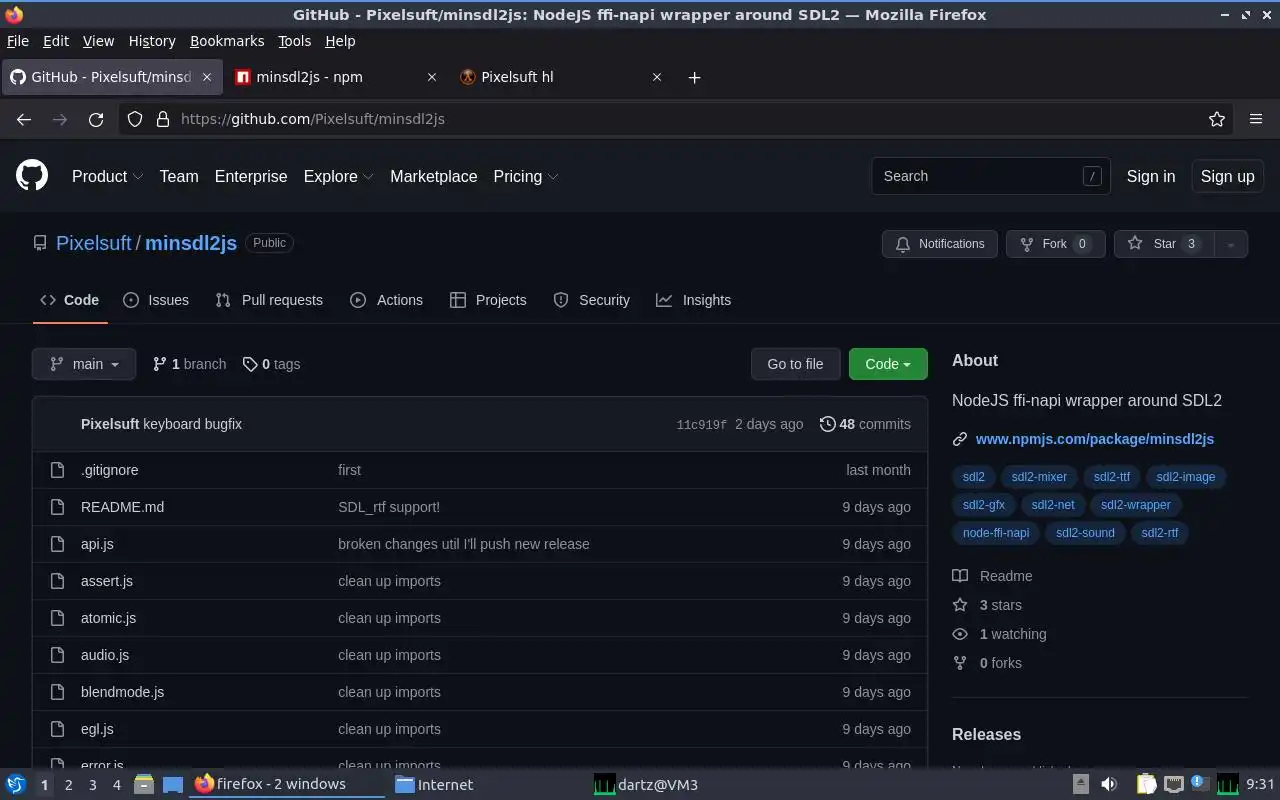Click the GitHub Octocat logo
The width and height of the screenshot is (1280, 800).
[x=32, y=176]
